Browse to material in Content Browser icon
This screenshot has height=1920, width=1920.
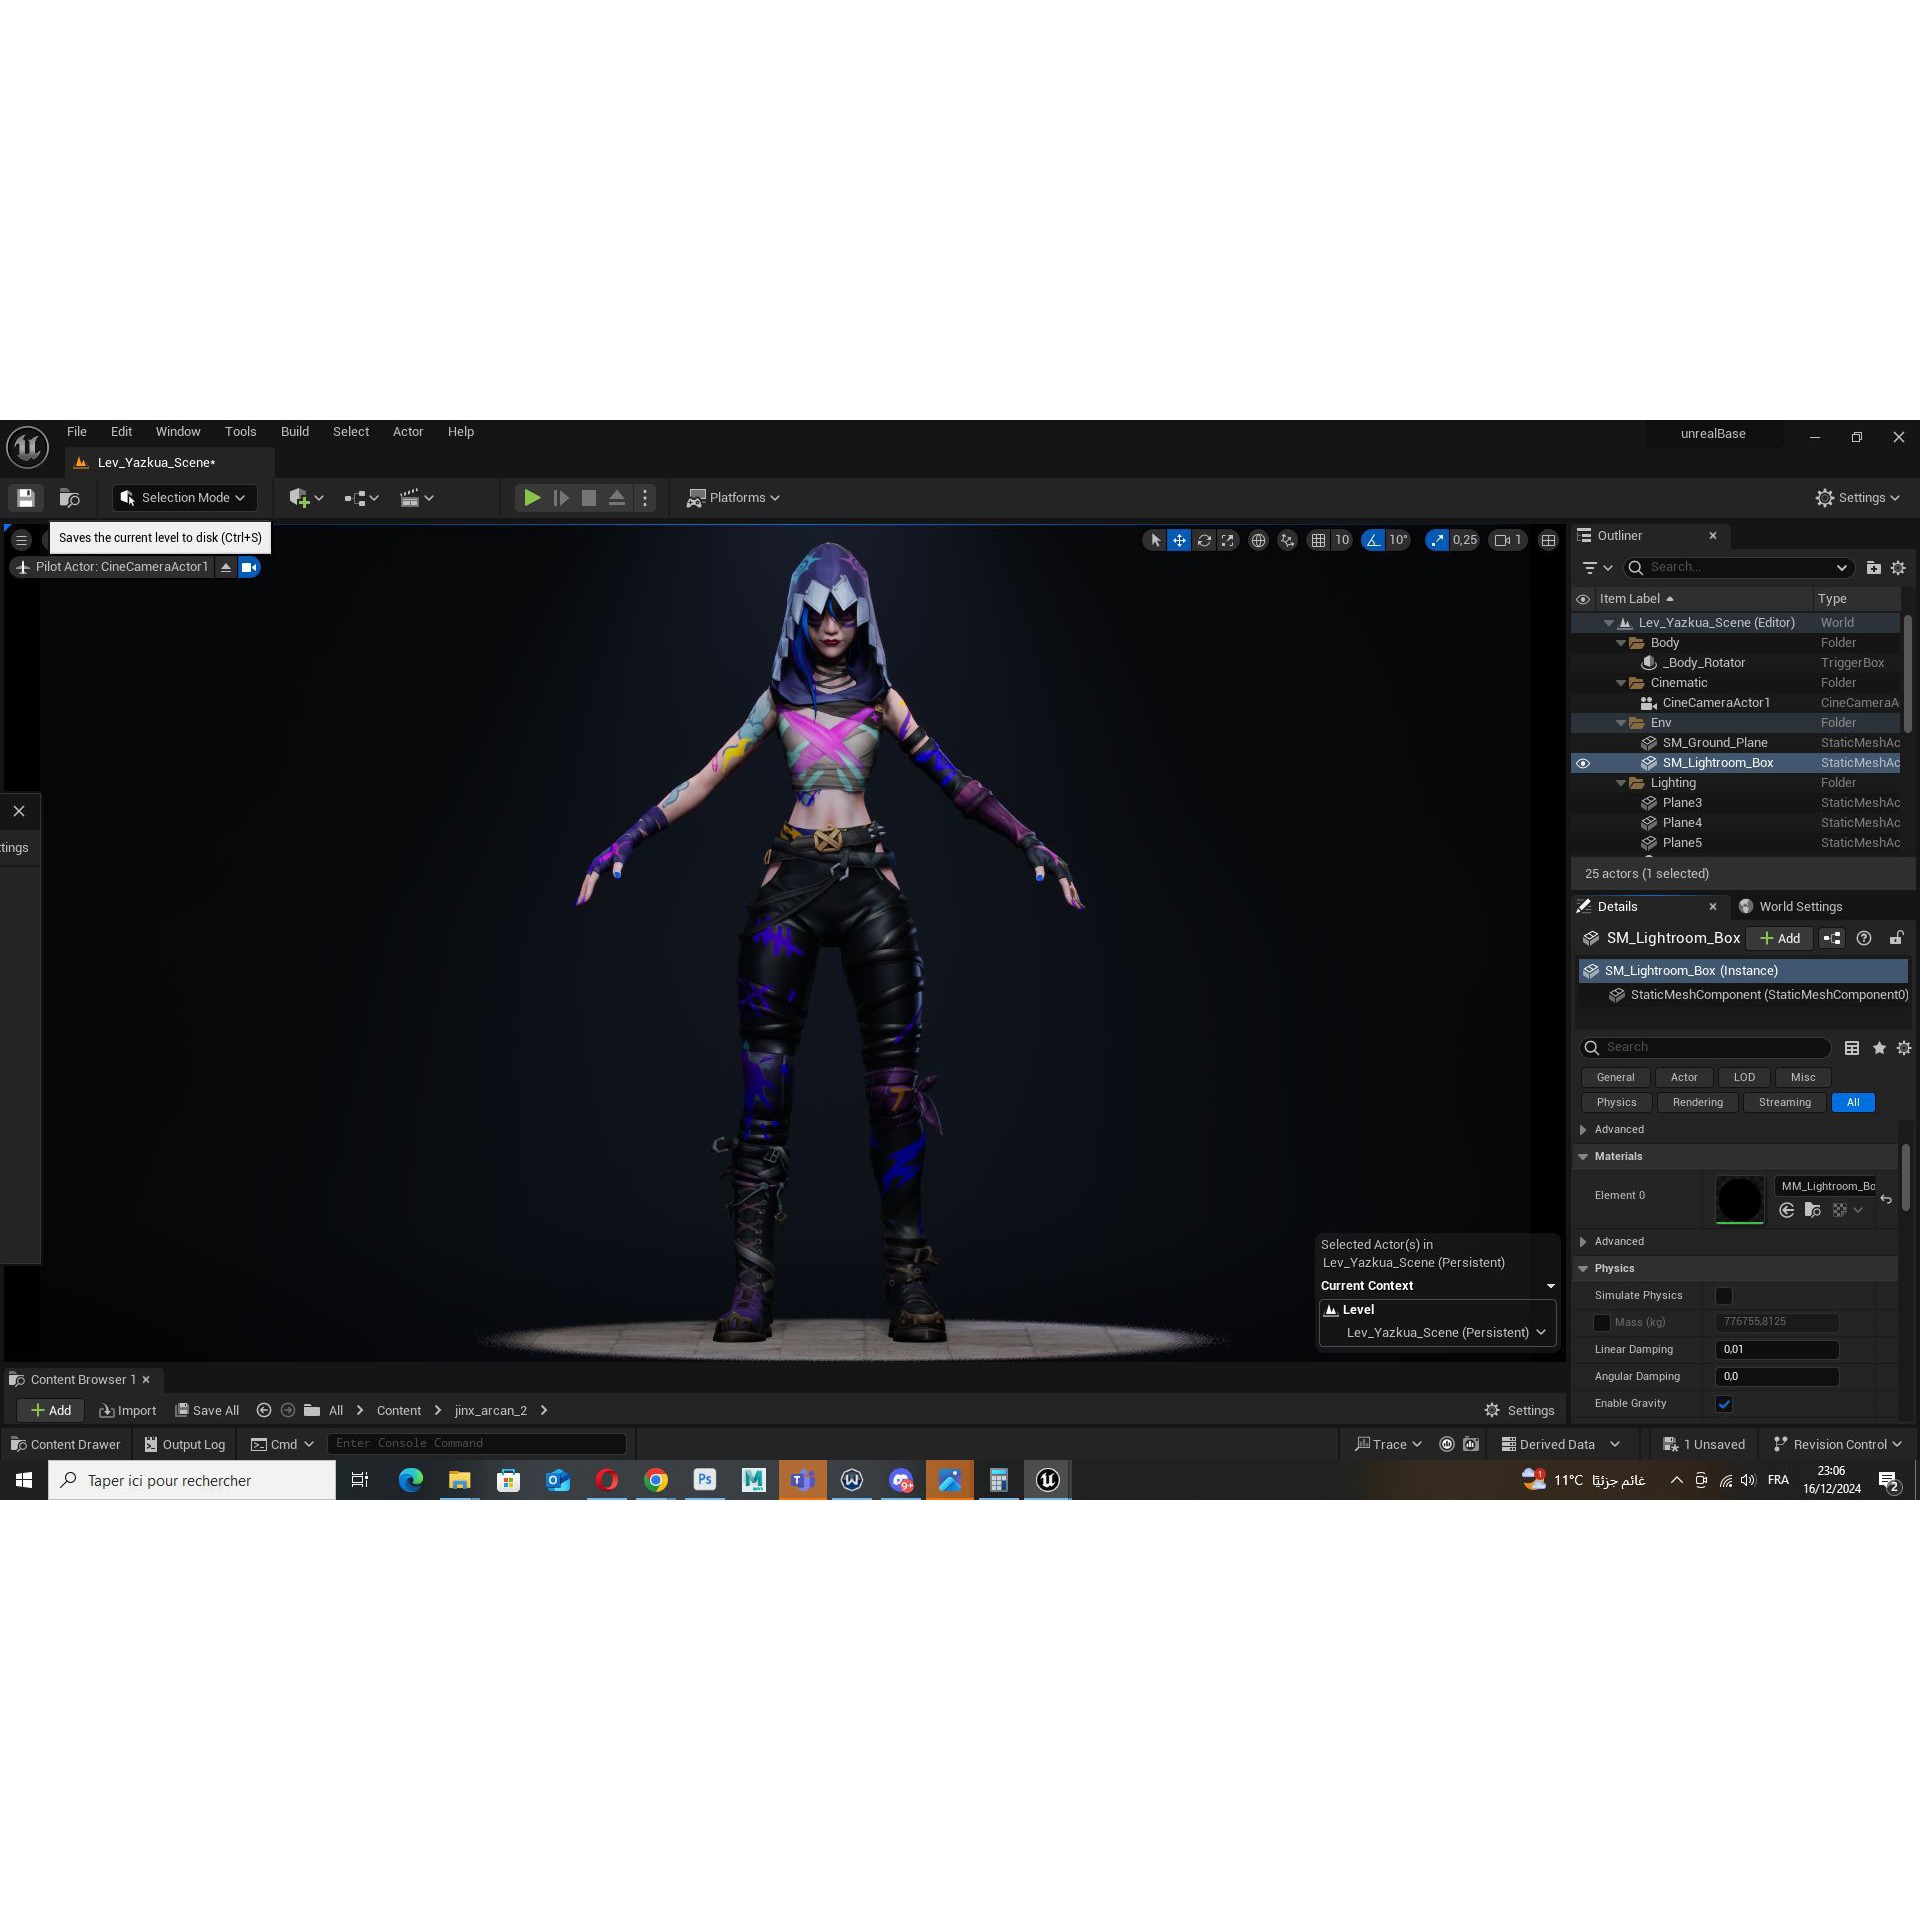(x=1812, y=1210)
